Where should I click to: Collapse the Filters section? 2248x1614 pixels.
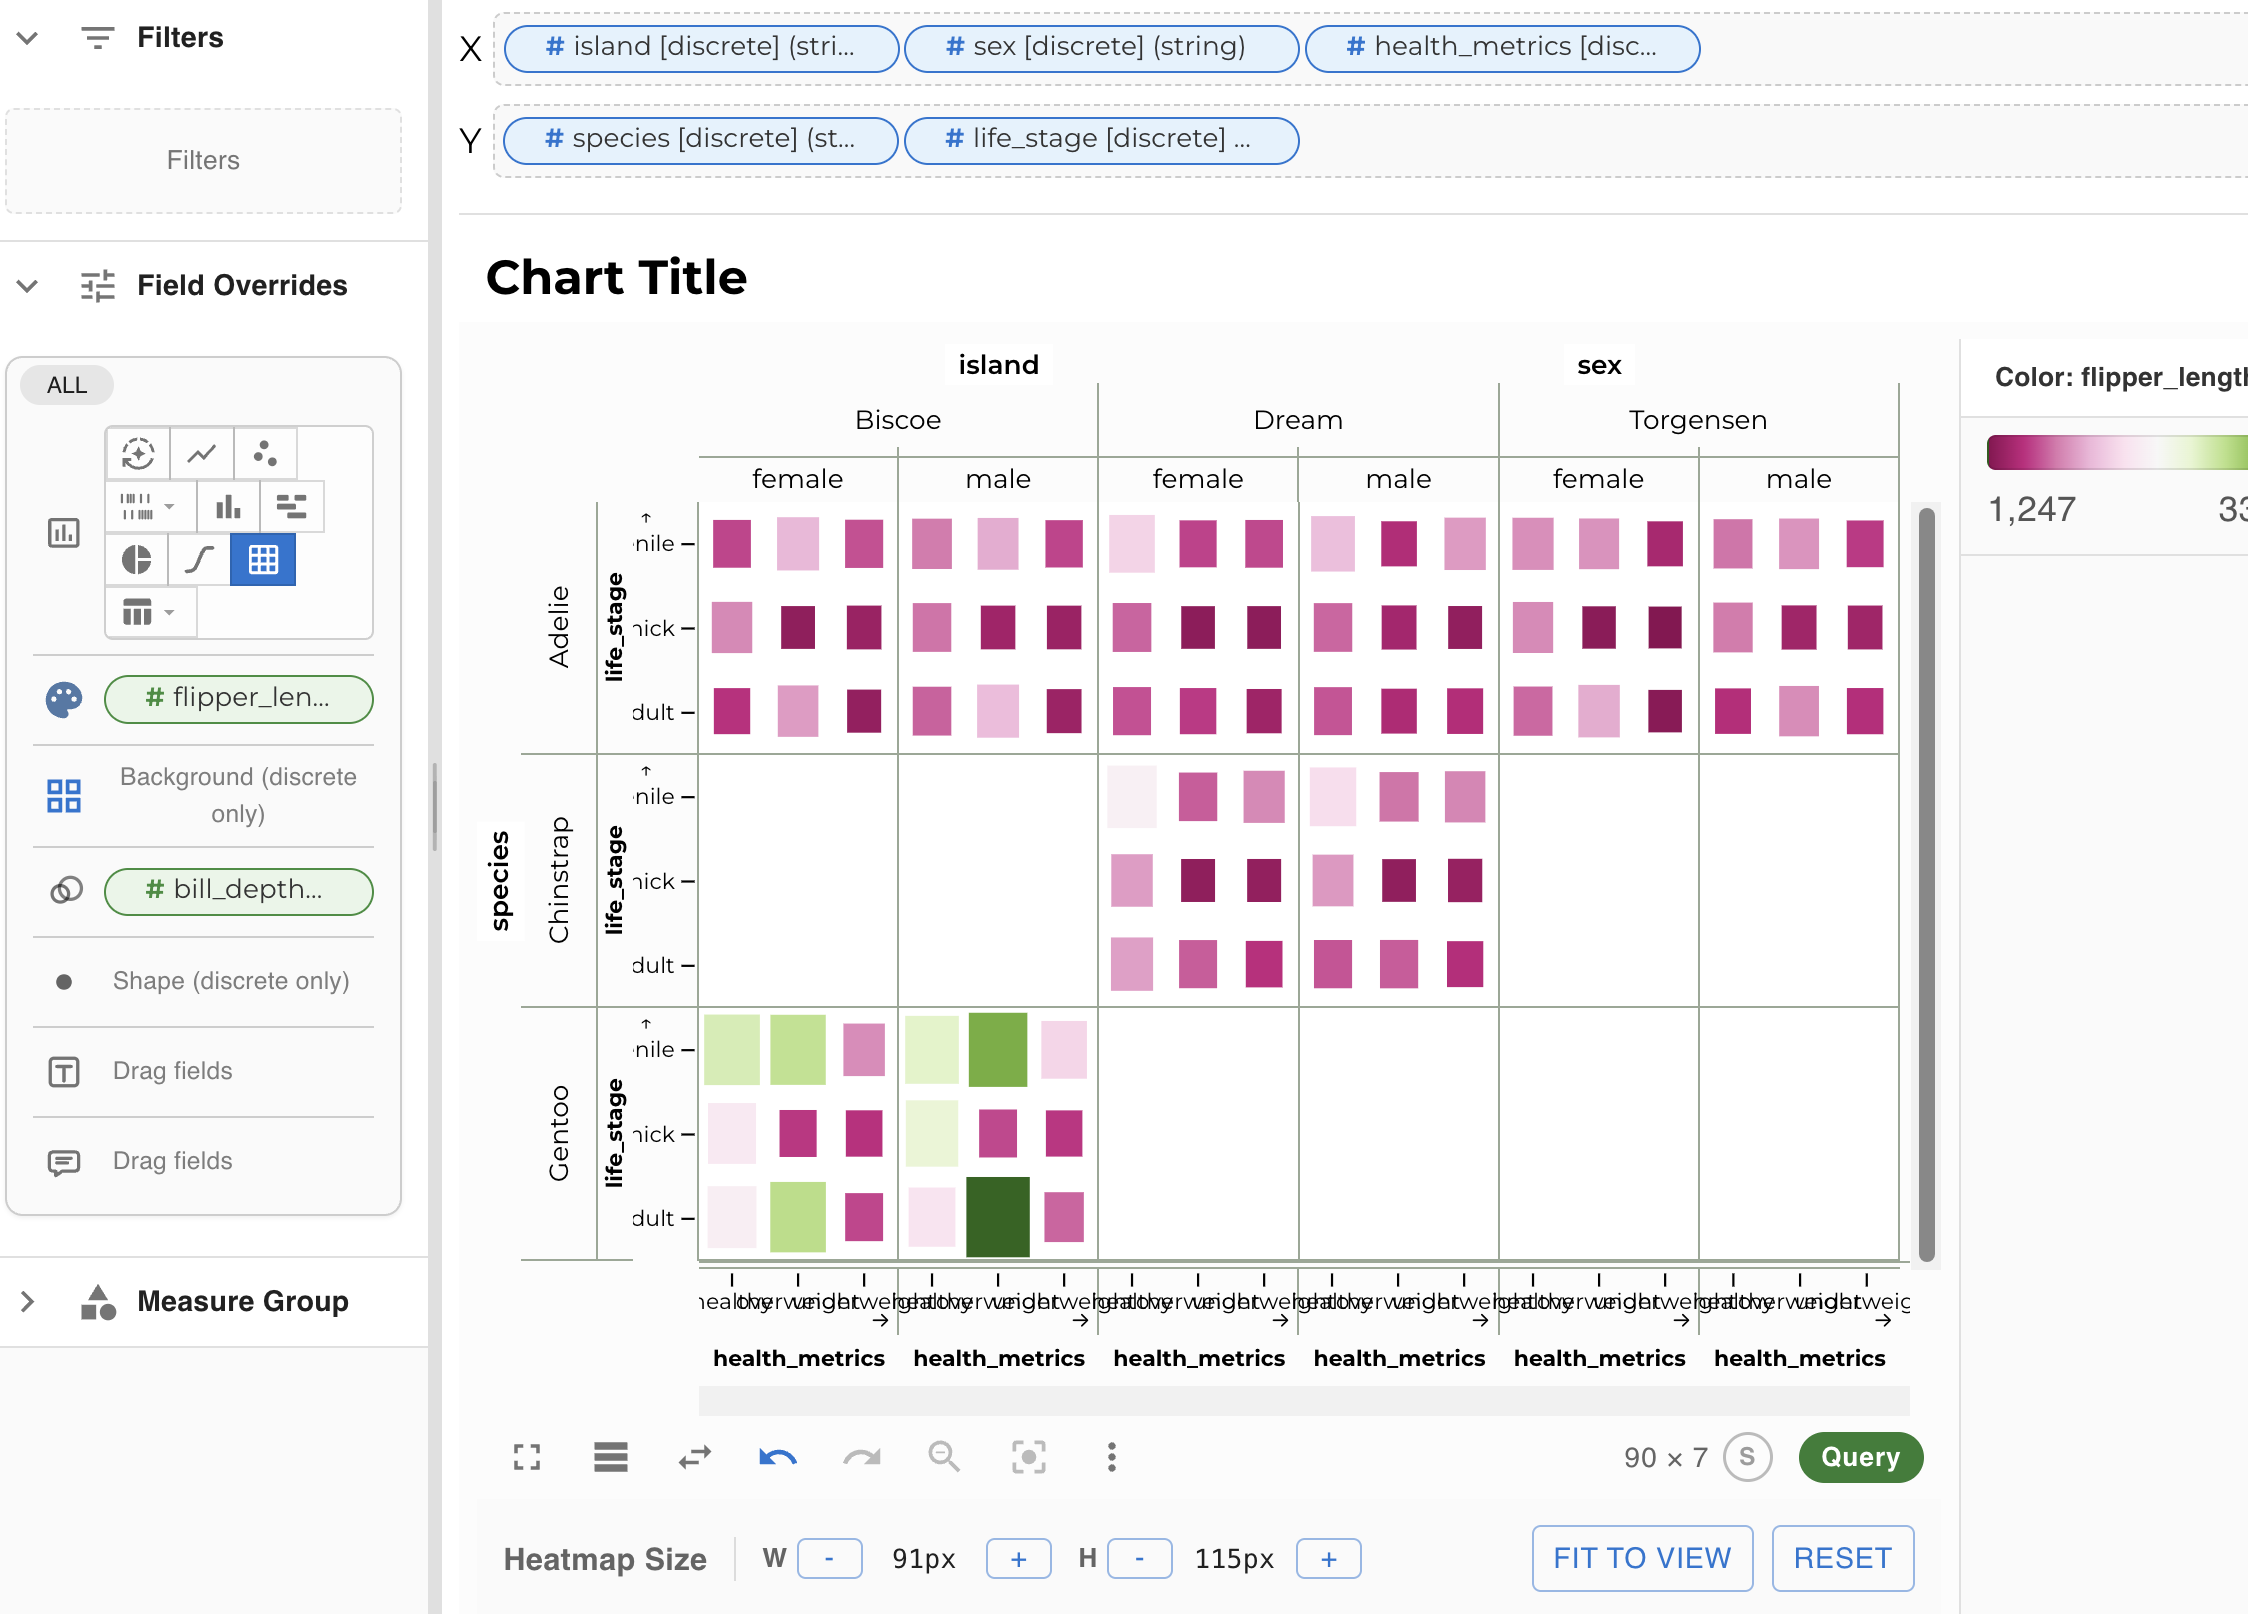[27, 38]
